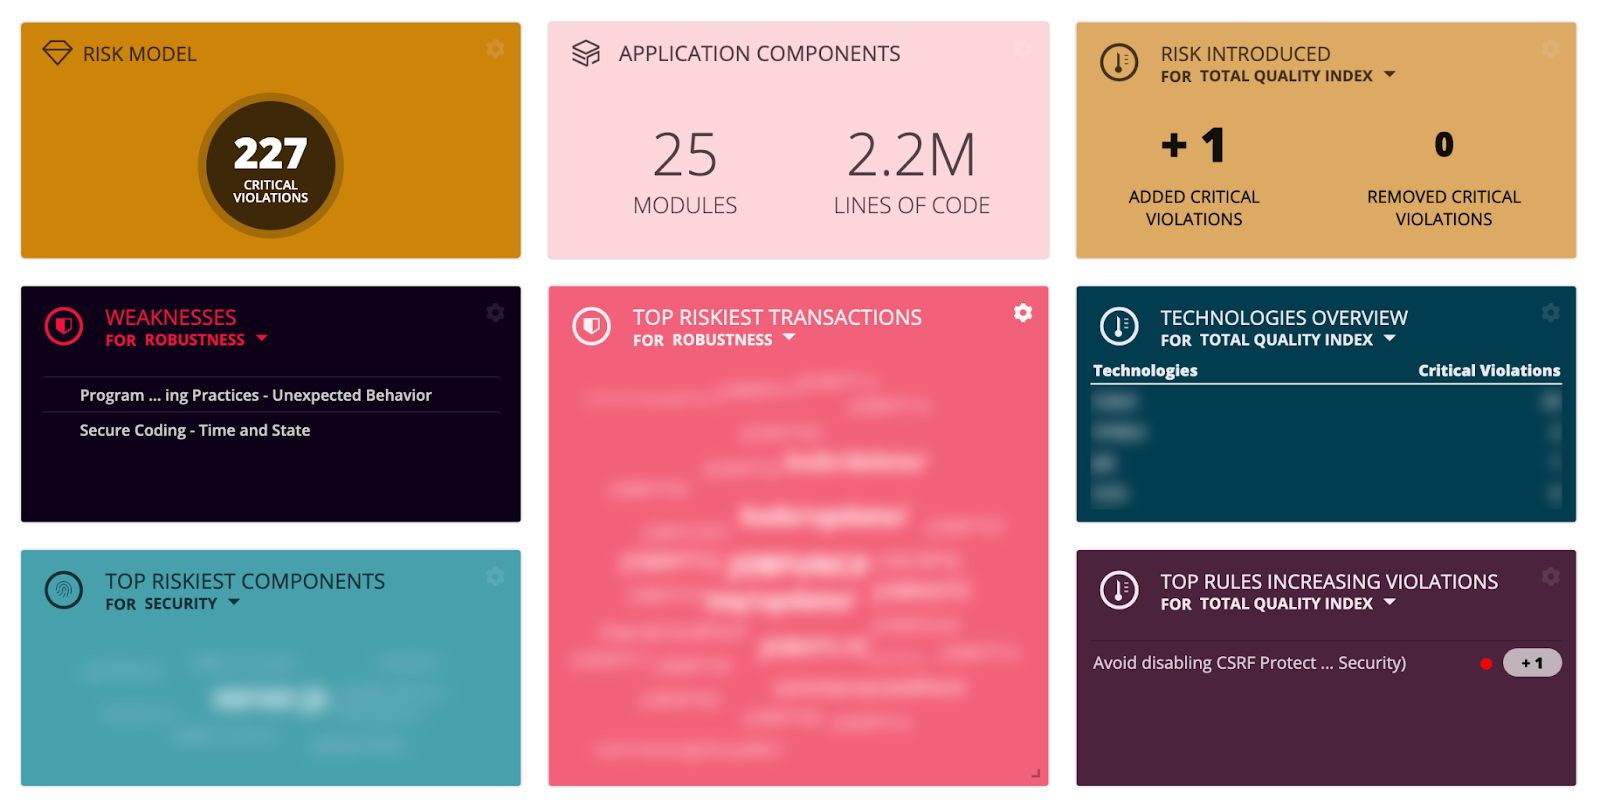Screen dimensions: 1600x807
Task: Expand the Weaknesses 'For Robustness' dropdown
Action: pos(262,339)
